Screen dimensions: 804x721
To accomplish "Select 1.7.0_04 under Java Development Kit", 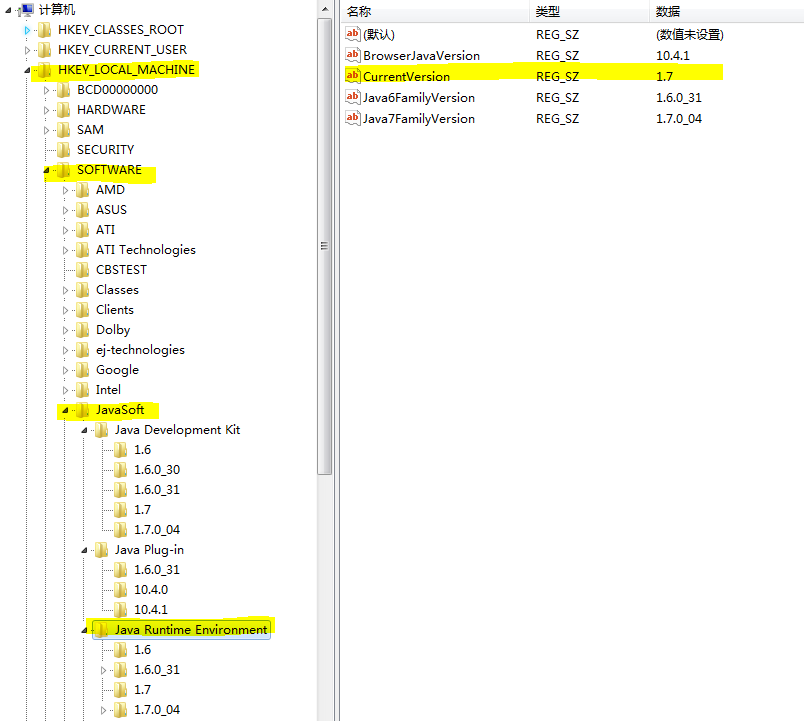I will click(155, 529).
